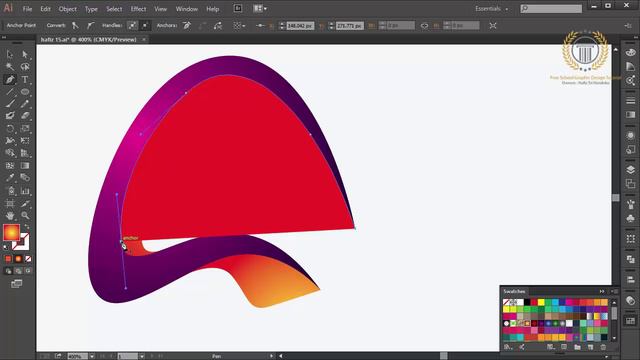Open the Swatches panel flyout menu
The height and width of the screenshot is (360, 640).
614,291
